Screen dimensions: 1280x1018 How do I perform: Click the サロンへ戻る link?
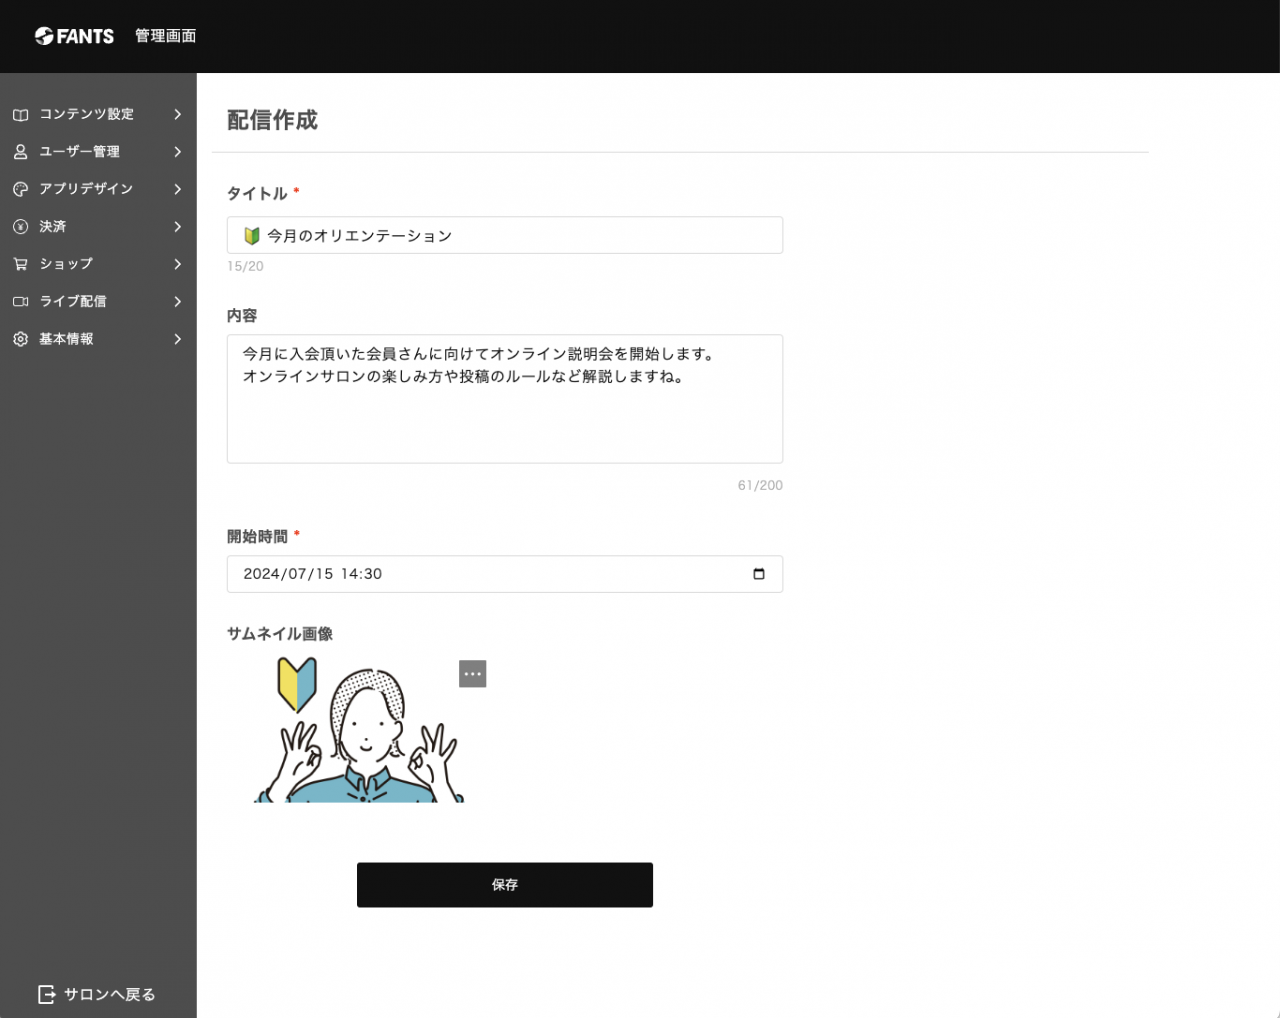[x=97, y=994]
